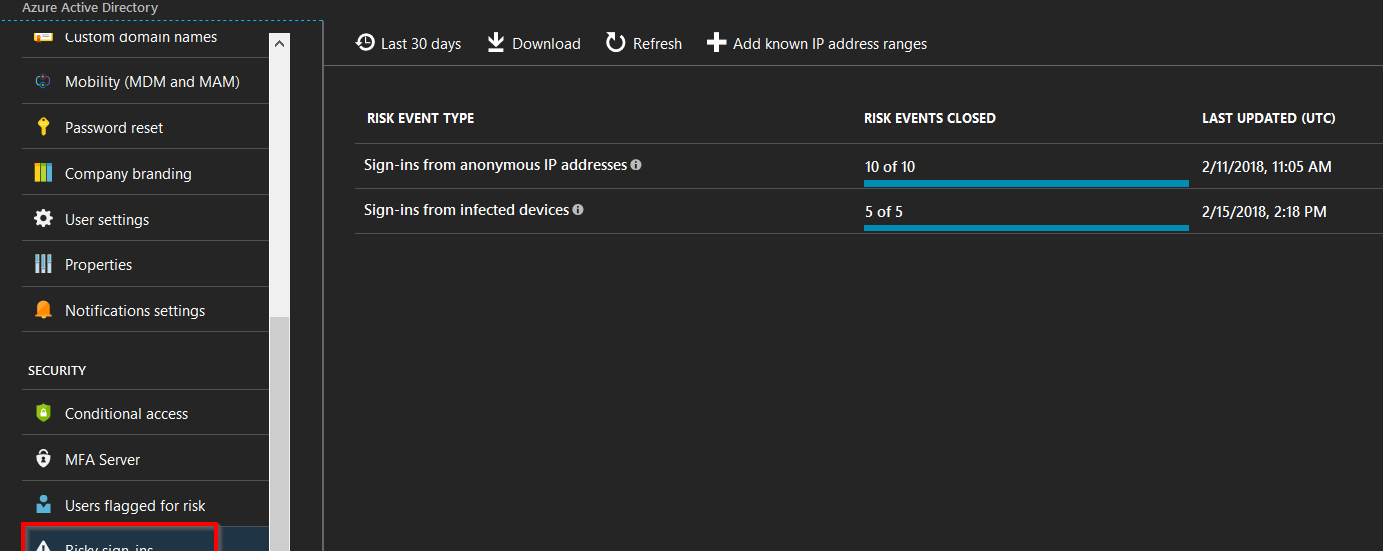Image resolution: width=1383 pixels, height=551 pixels.
Task: Click the MFA Server lock icon
Action: (43, 459)
